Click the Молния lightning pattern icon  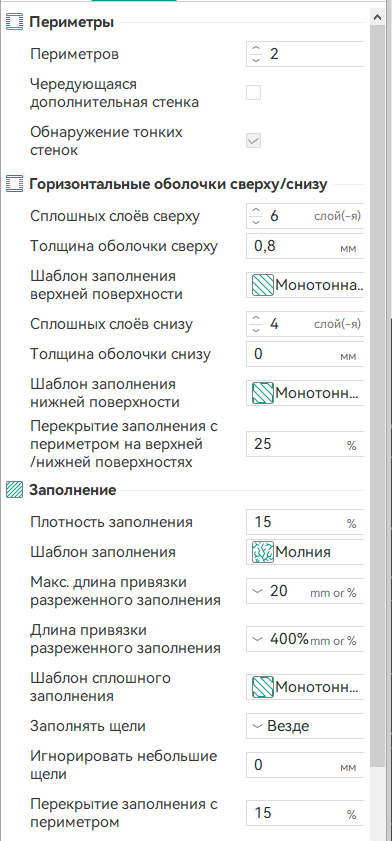pyautogui.click(x=263, y=552)
